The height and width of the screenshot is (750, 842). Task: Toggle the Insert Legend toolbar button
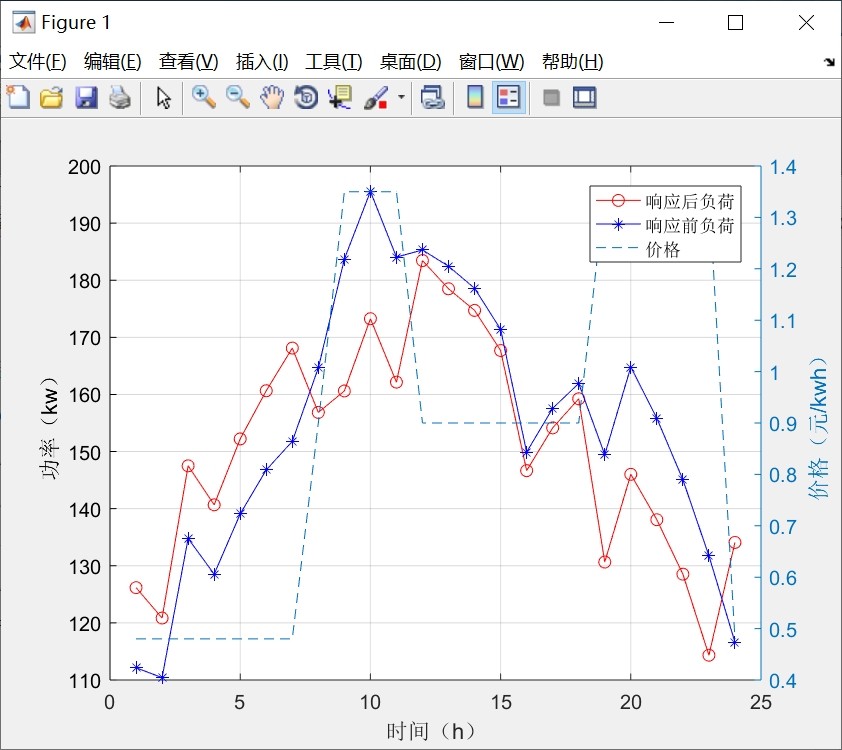(x=509, y=98)
